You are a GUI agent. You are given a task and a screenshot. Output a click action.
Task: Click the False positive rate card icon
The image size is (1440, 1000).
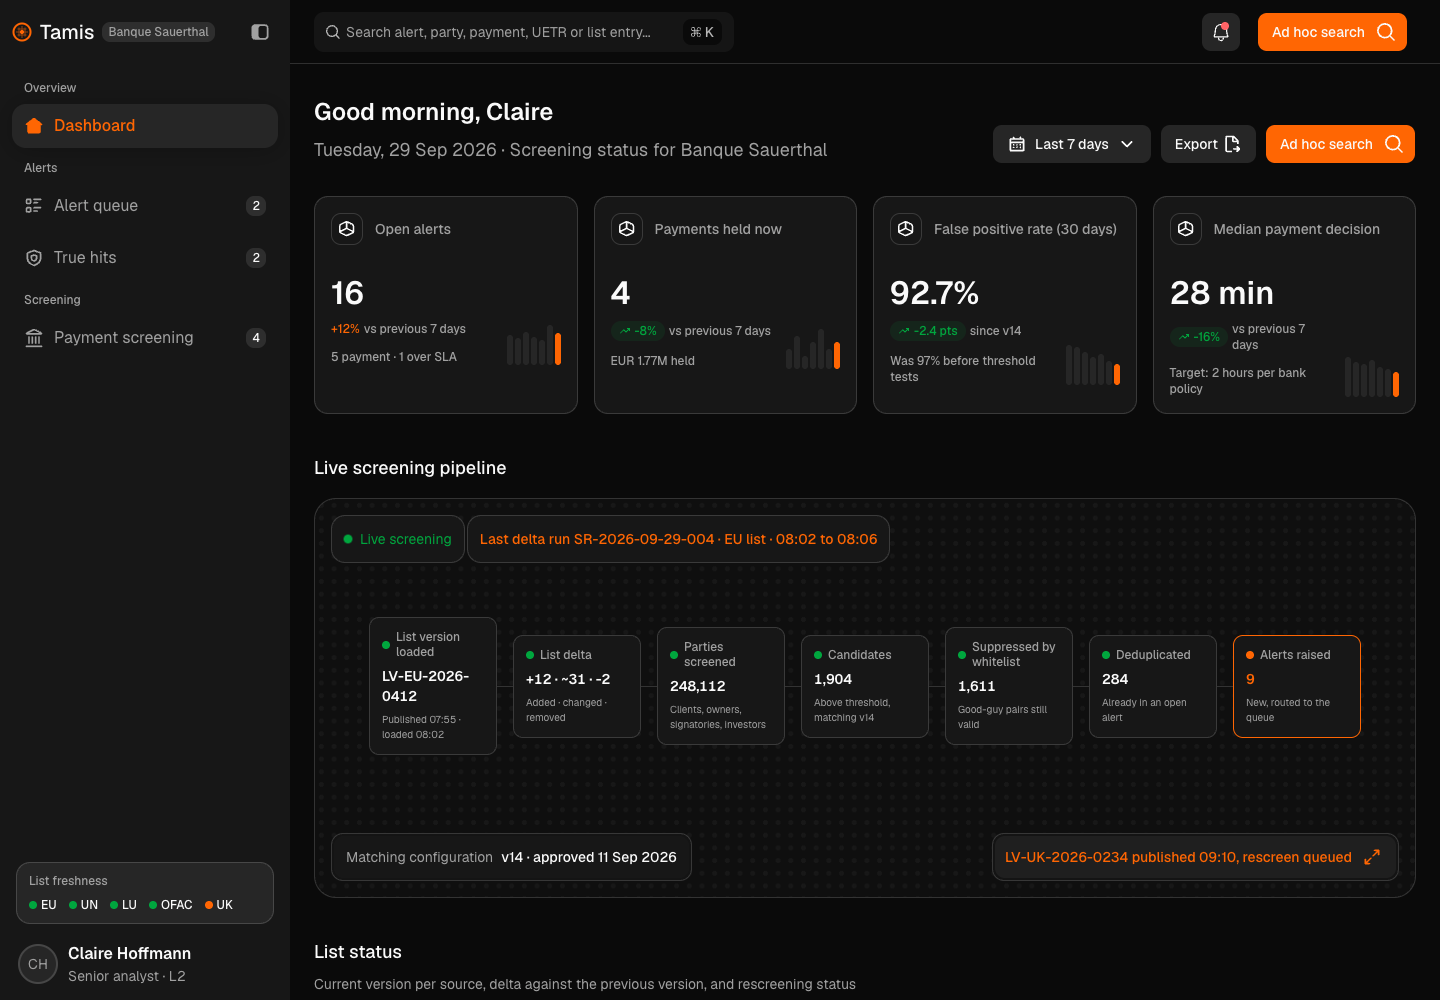click(x=906, y=229)
